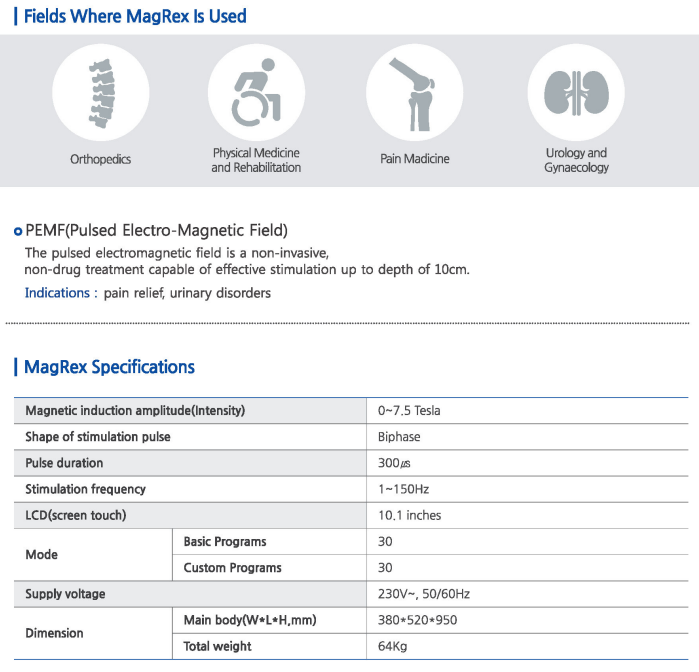Click the 'Pulse duration' cell
Image resolution: width=699 pixels, height=672 pixels.
tap(190, 463)
